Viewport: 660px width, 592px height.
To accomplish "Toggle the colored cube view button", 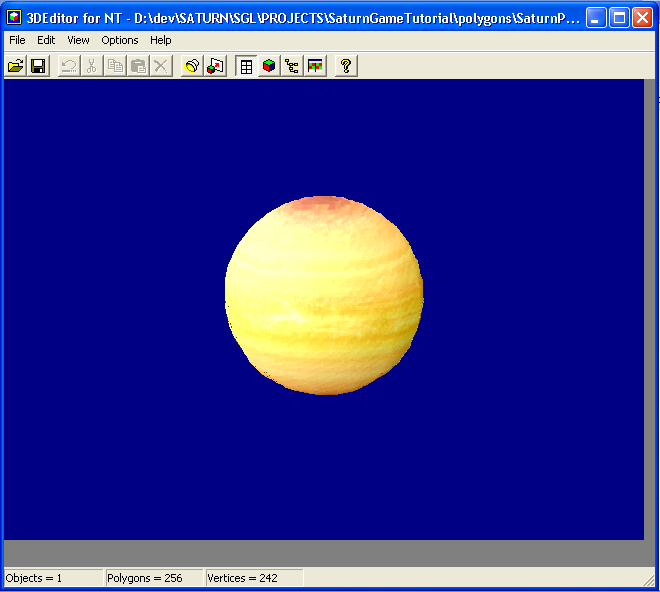I will click(x=269, y=66).
